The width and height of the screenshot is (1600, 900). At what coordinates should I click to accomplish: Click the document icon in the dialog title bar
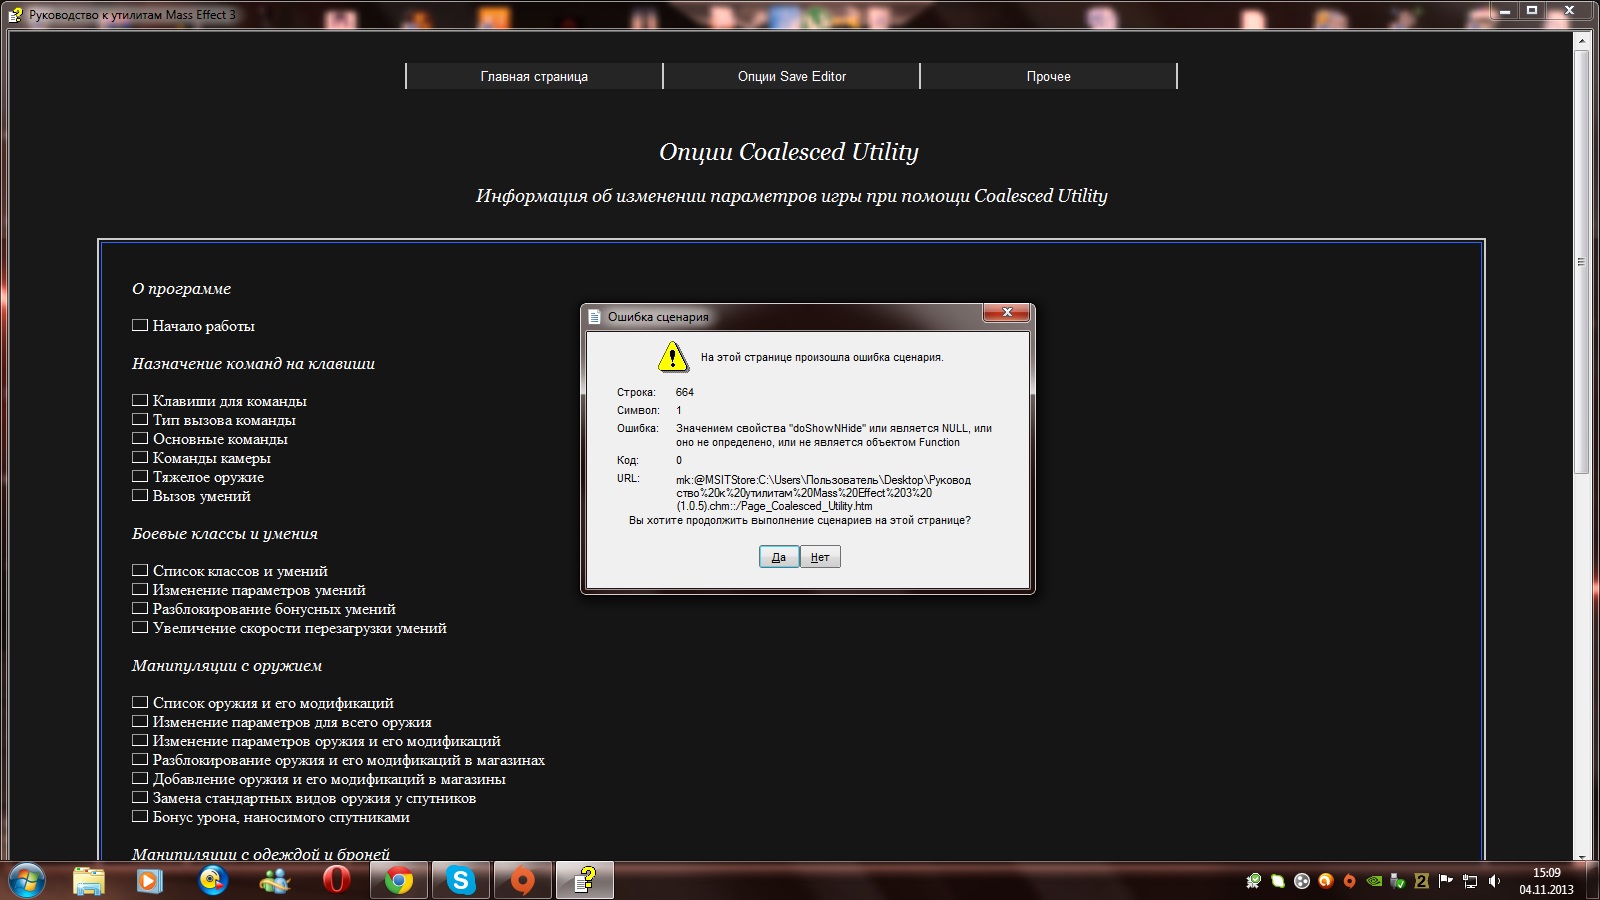[595, 316]
